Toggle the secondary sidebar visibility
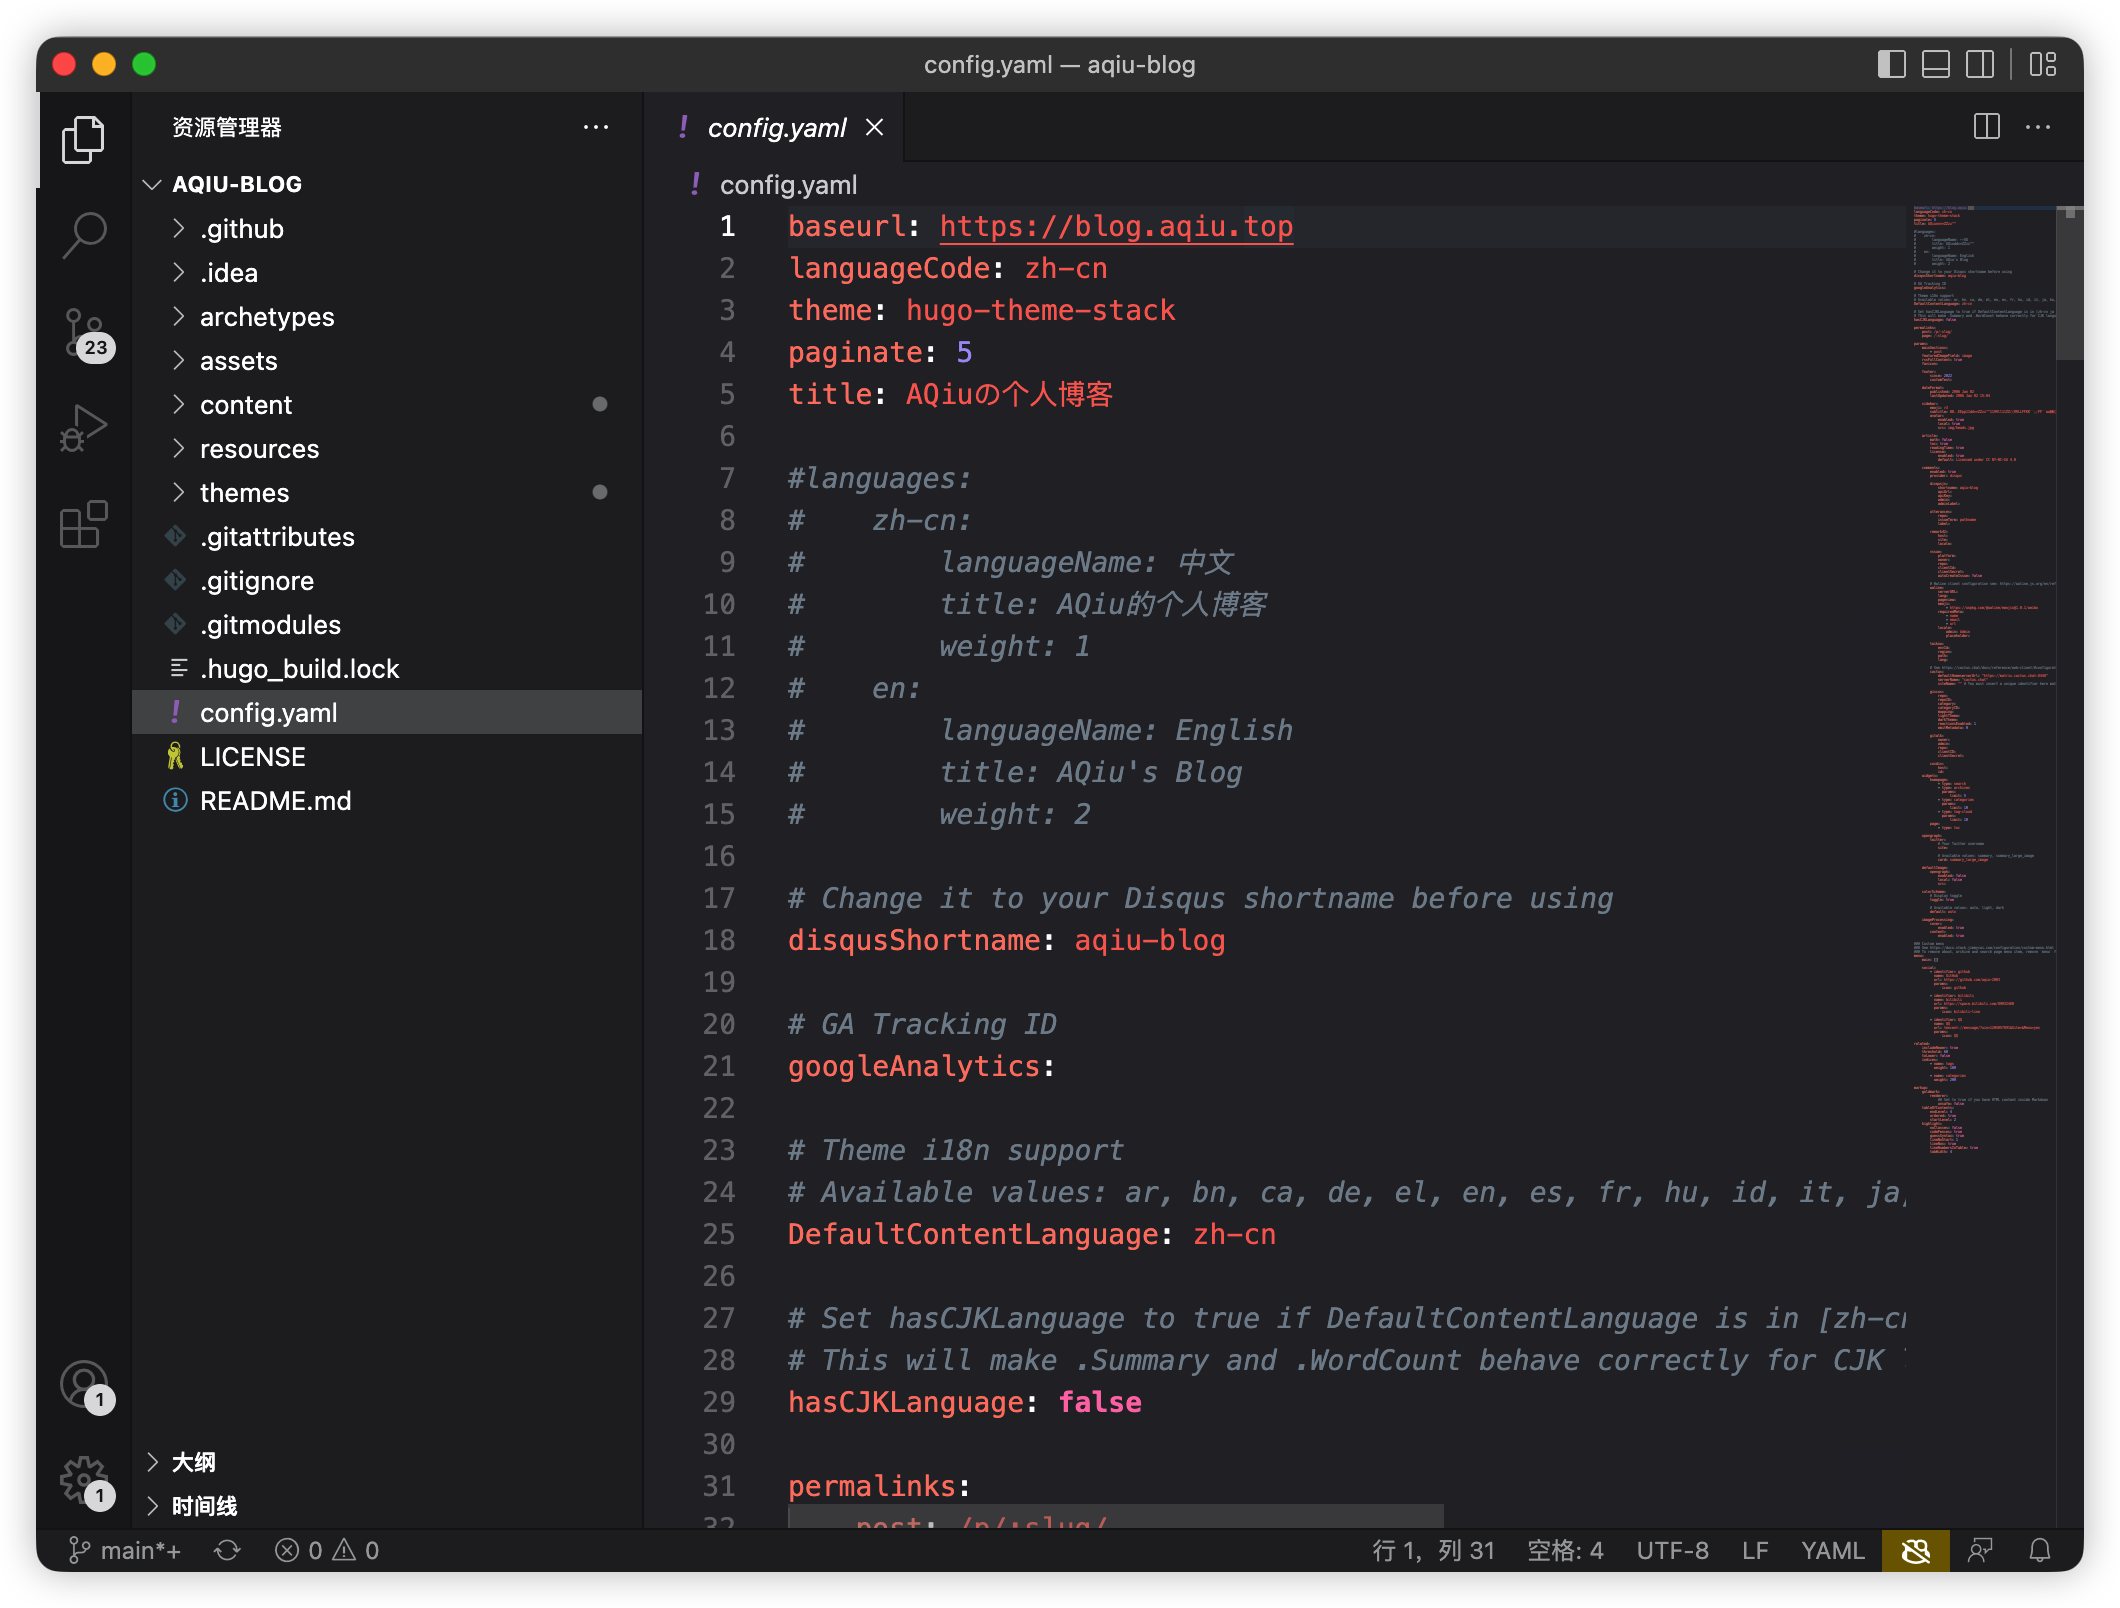Viewport: 2120px width, 1608px height. tap(1980, 64)
